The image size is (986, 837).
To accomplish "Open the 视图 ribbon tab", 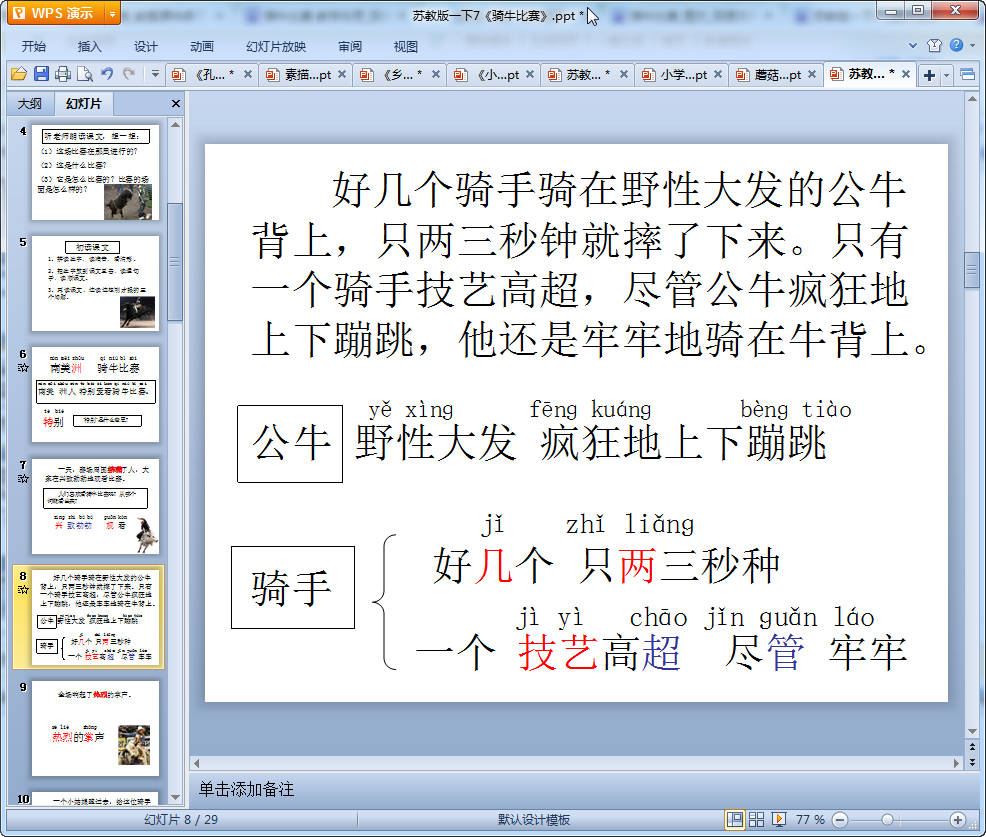I will pos(406,46).
